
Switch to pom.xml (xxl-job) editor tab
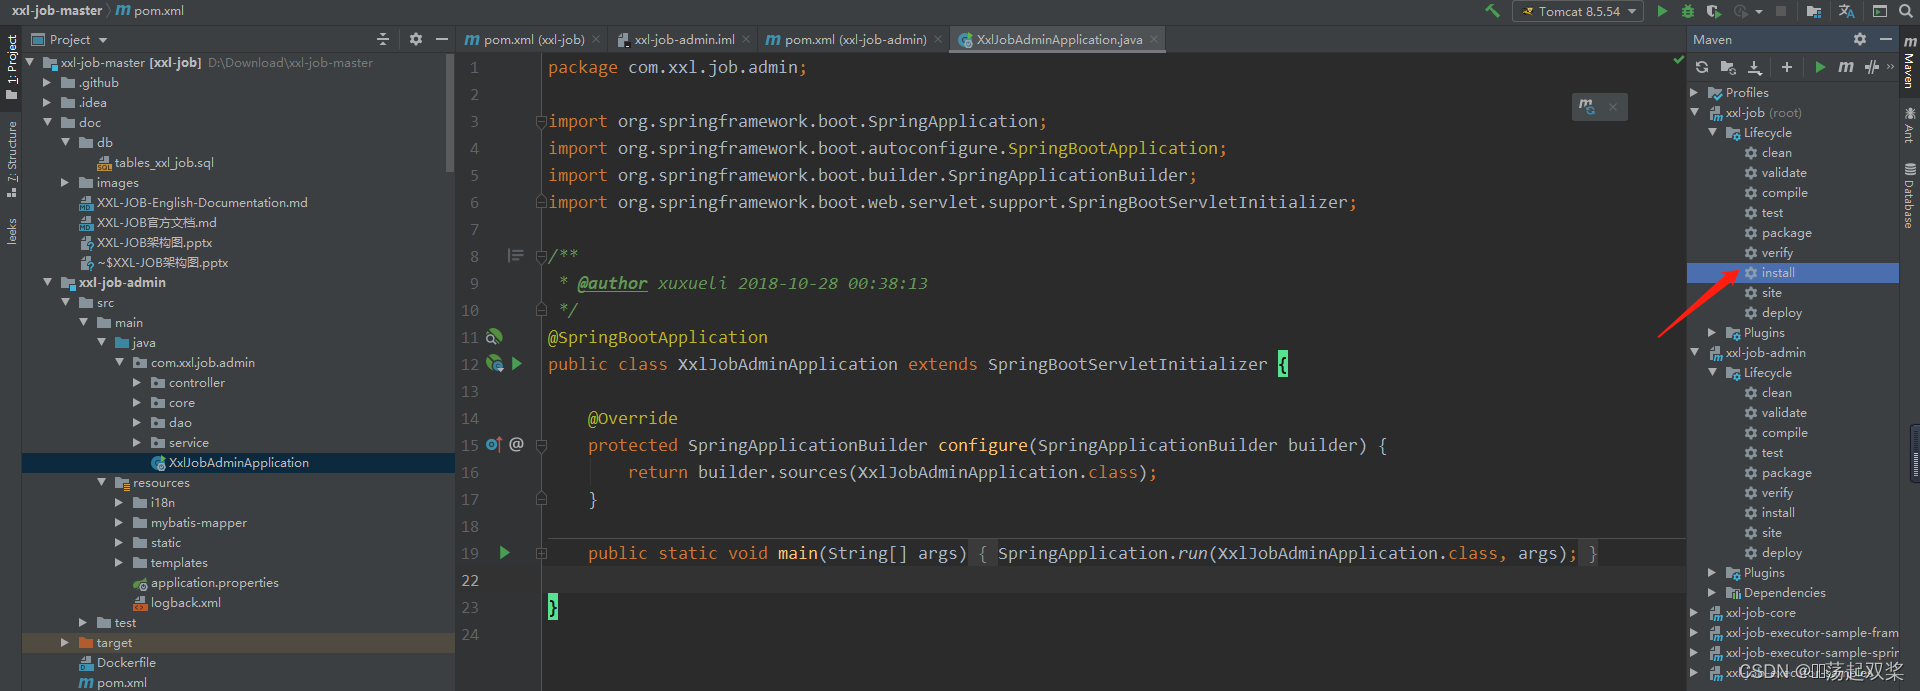pos(533,40)
